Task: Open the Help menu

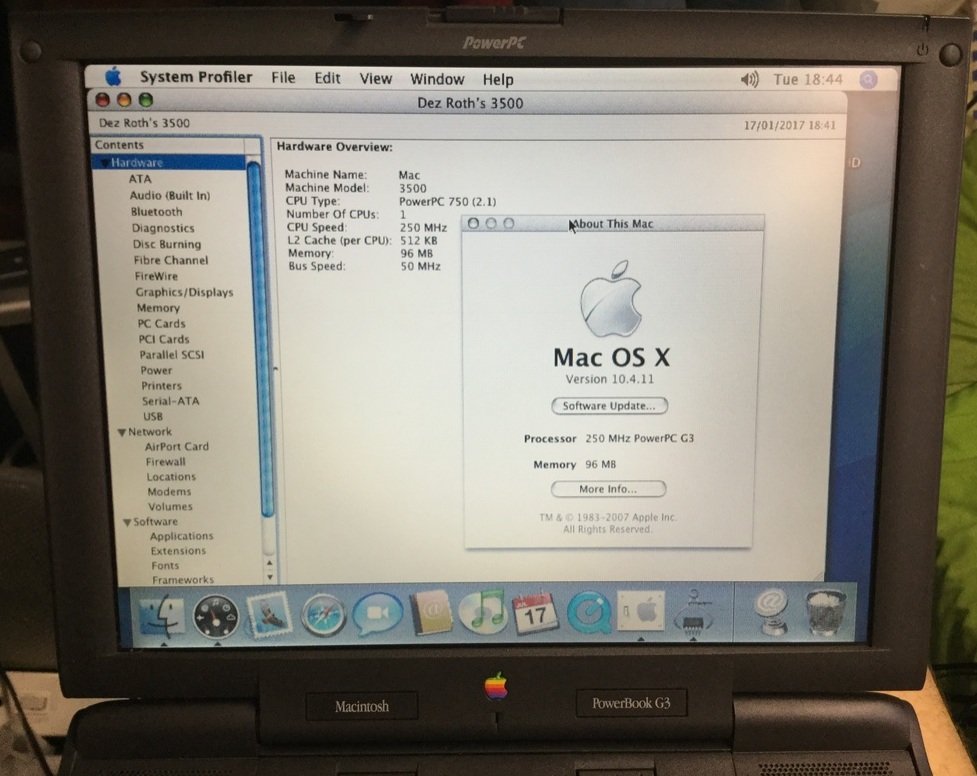Action: click(498, 80)
